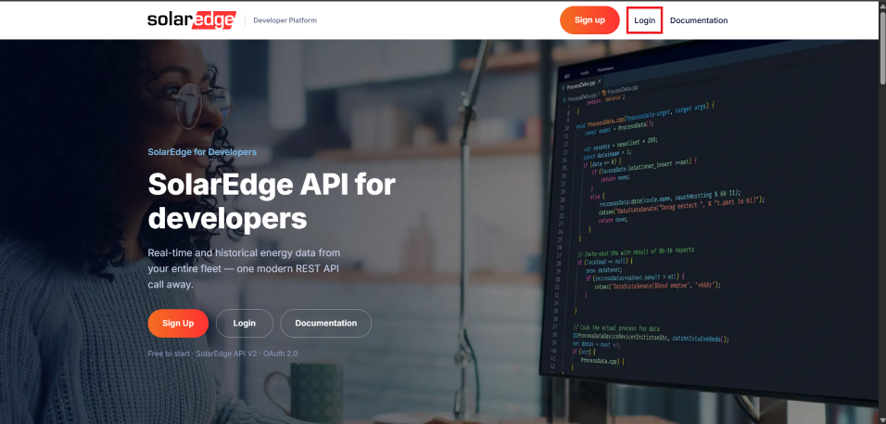Open Login link in the top navigation
This screenshot has height=424, width=886.
pos(645,20)
